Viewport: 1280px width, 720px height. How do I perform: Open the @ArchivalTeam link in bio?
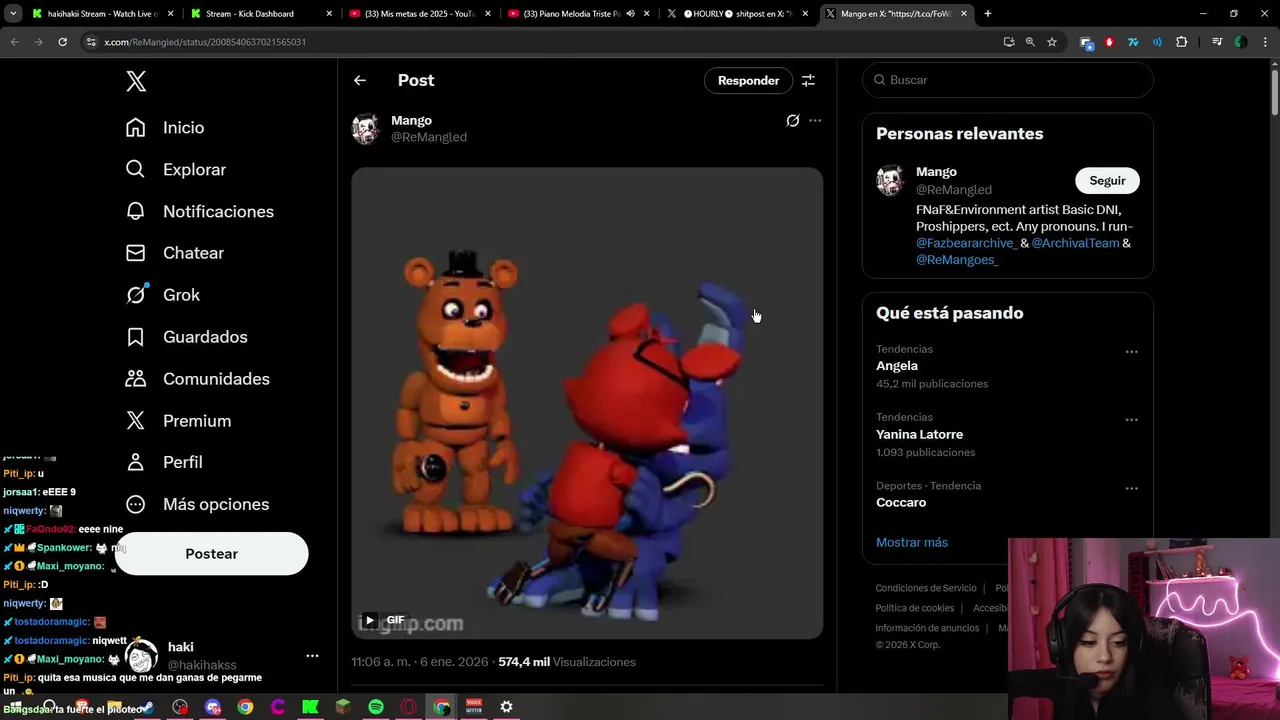pos(1075,243)
